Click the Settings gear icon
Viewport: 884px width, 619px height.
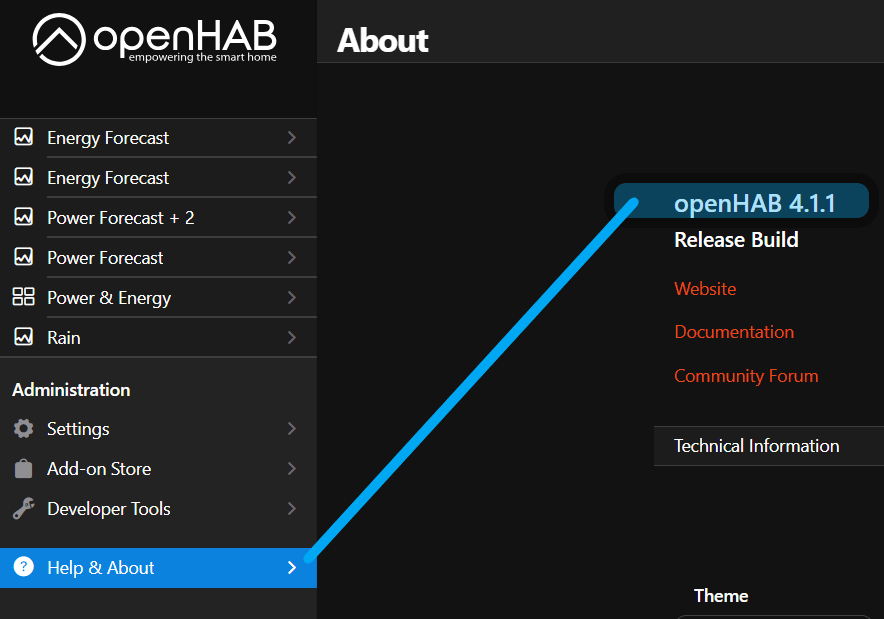[x=23, y=428]
